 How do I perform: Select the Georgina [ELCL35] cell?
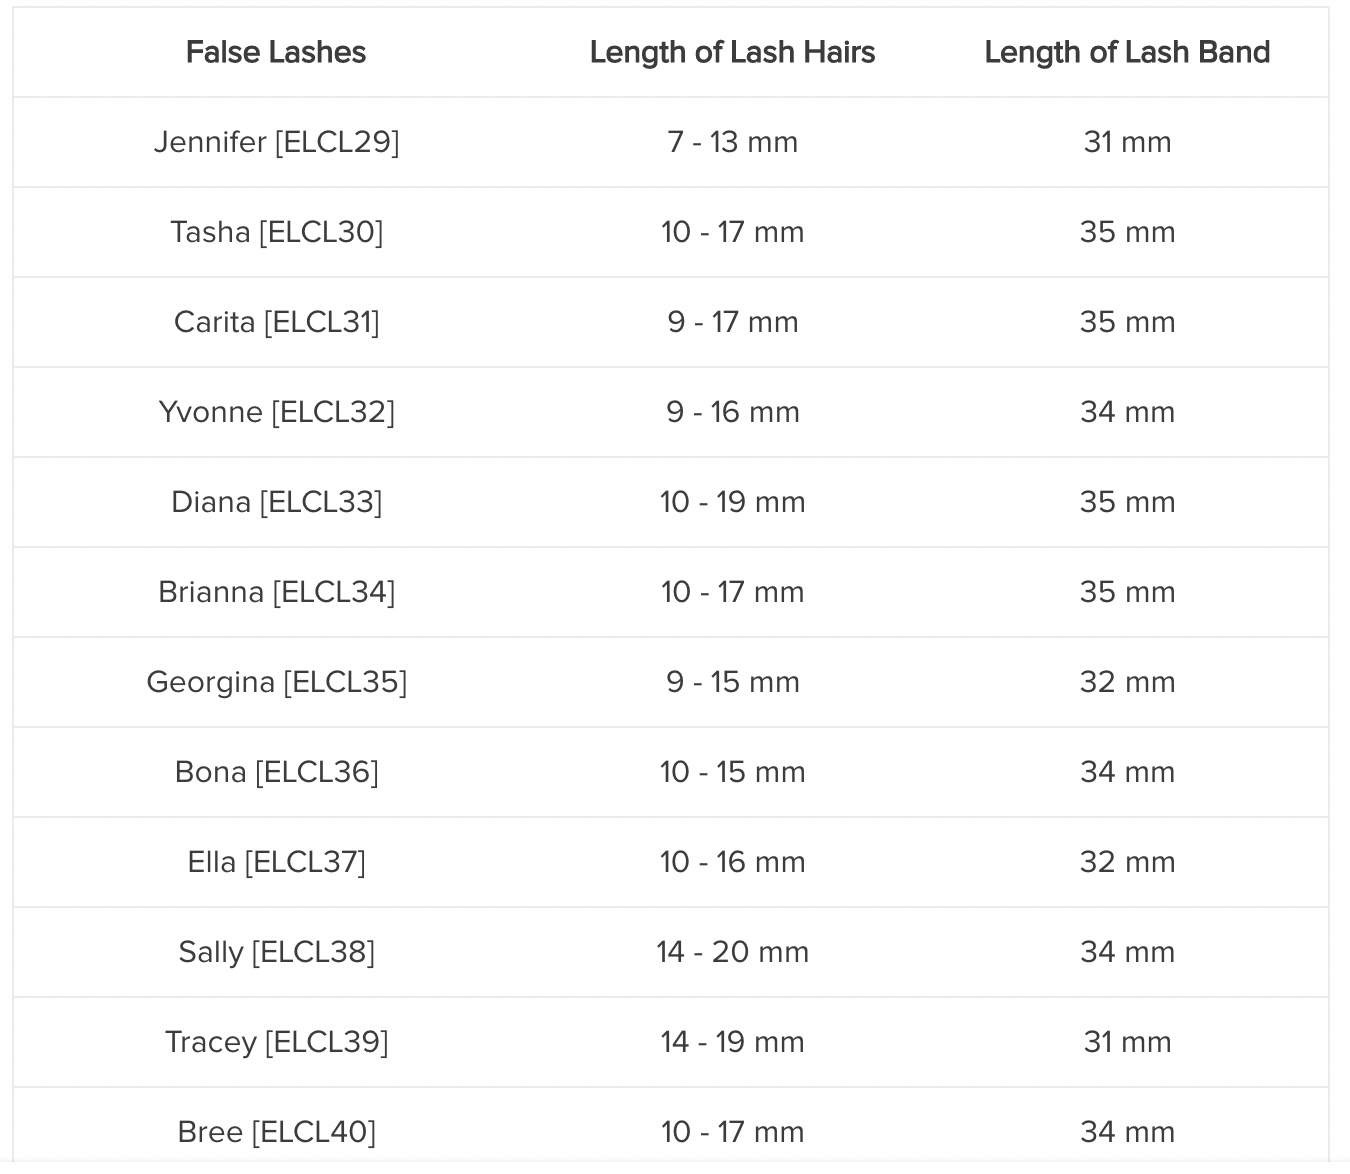pos(276,682)
